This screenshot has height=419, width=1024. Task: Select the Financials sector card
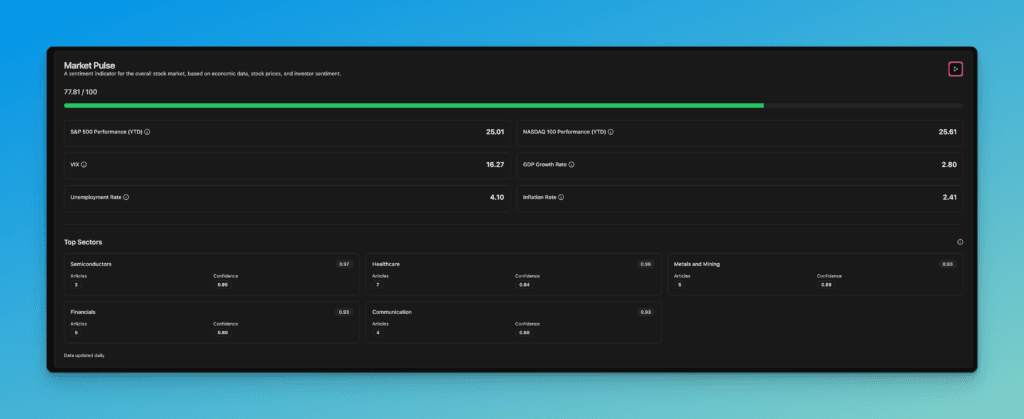coord(210,322)
